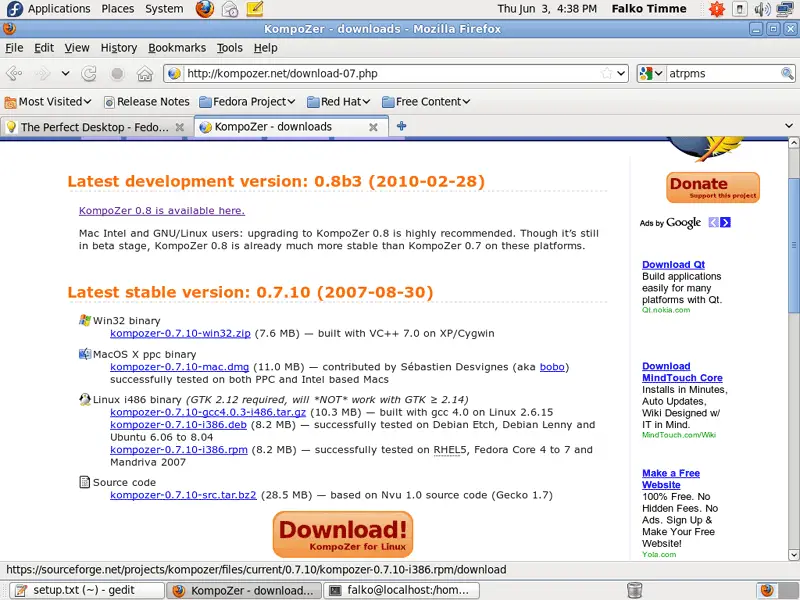Click KompoZer 0.8 is available here link
The height and width of the screenshot is (600, 800).
[x=162, y=211]
